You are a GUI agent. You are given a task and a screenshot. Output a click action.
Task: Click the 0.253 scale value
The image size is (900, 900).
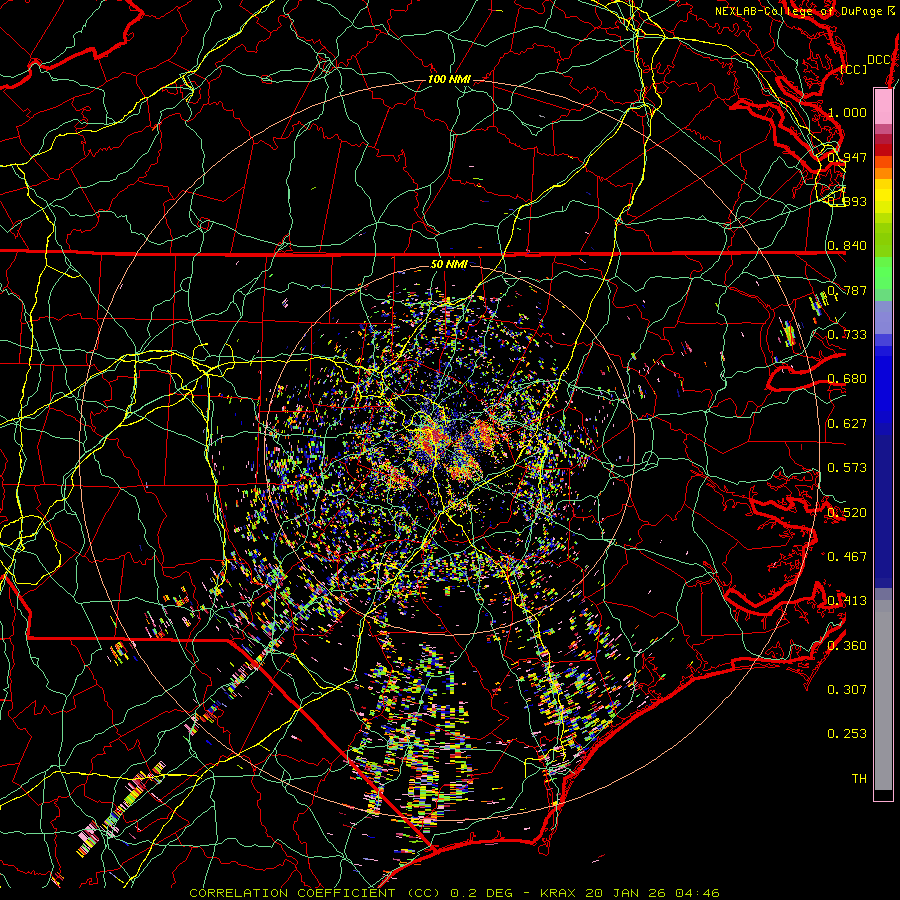[x=847, y=734]
